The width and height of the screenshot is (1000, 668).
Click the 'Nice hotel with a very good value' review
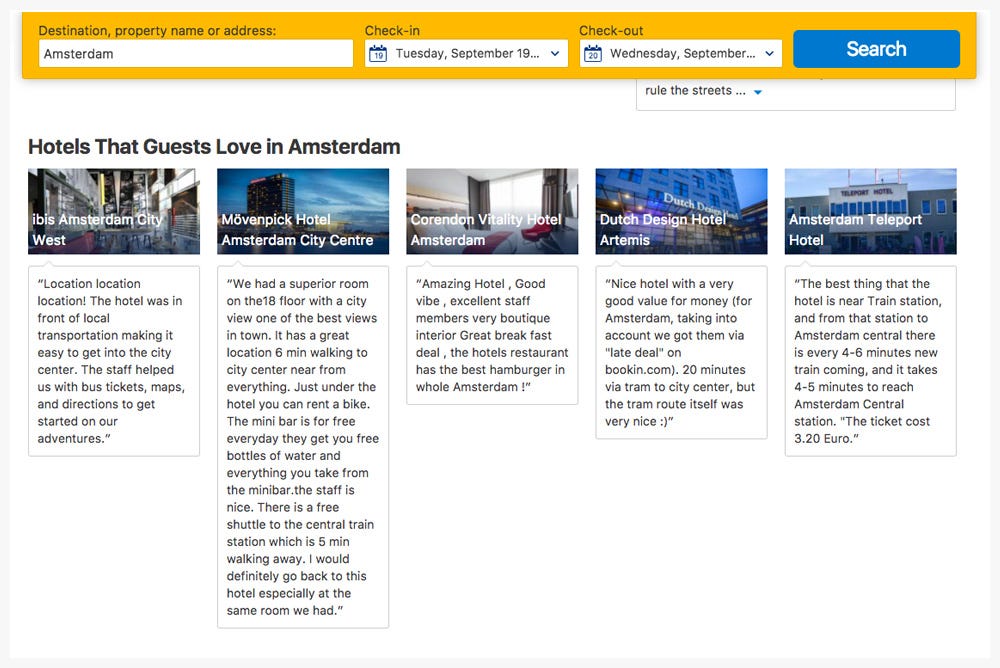click(681, 352)
